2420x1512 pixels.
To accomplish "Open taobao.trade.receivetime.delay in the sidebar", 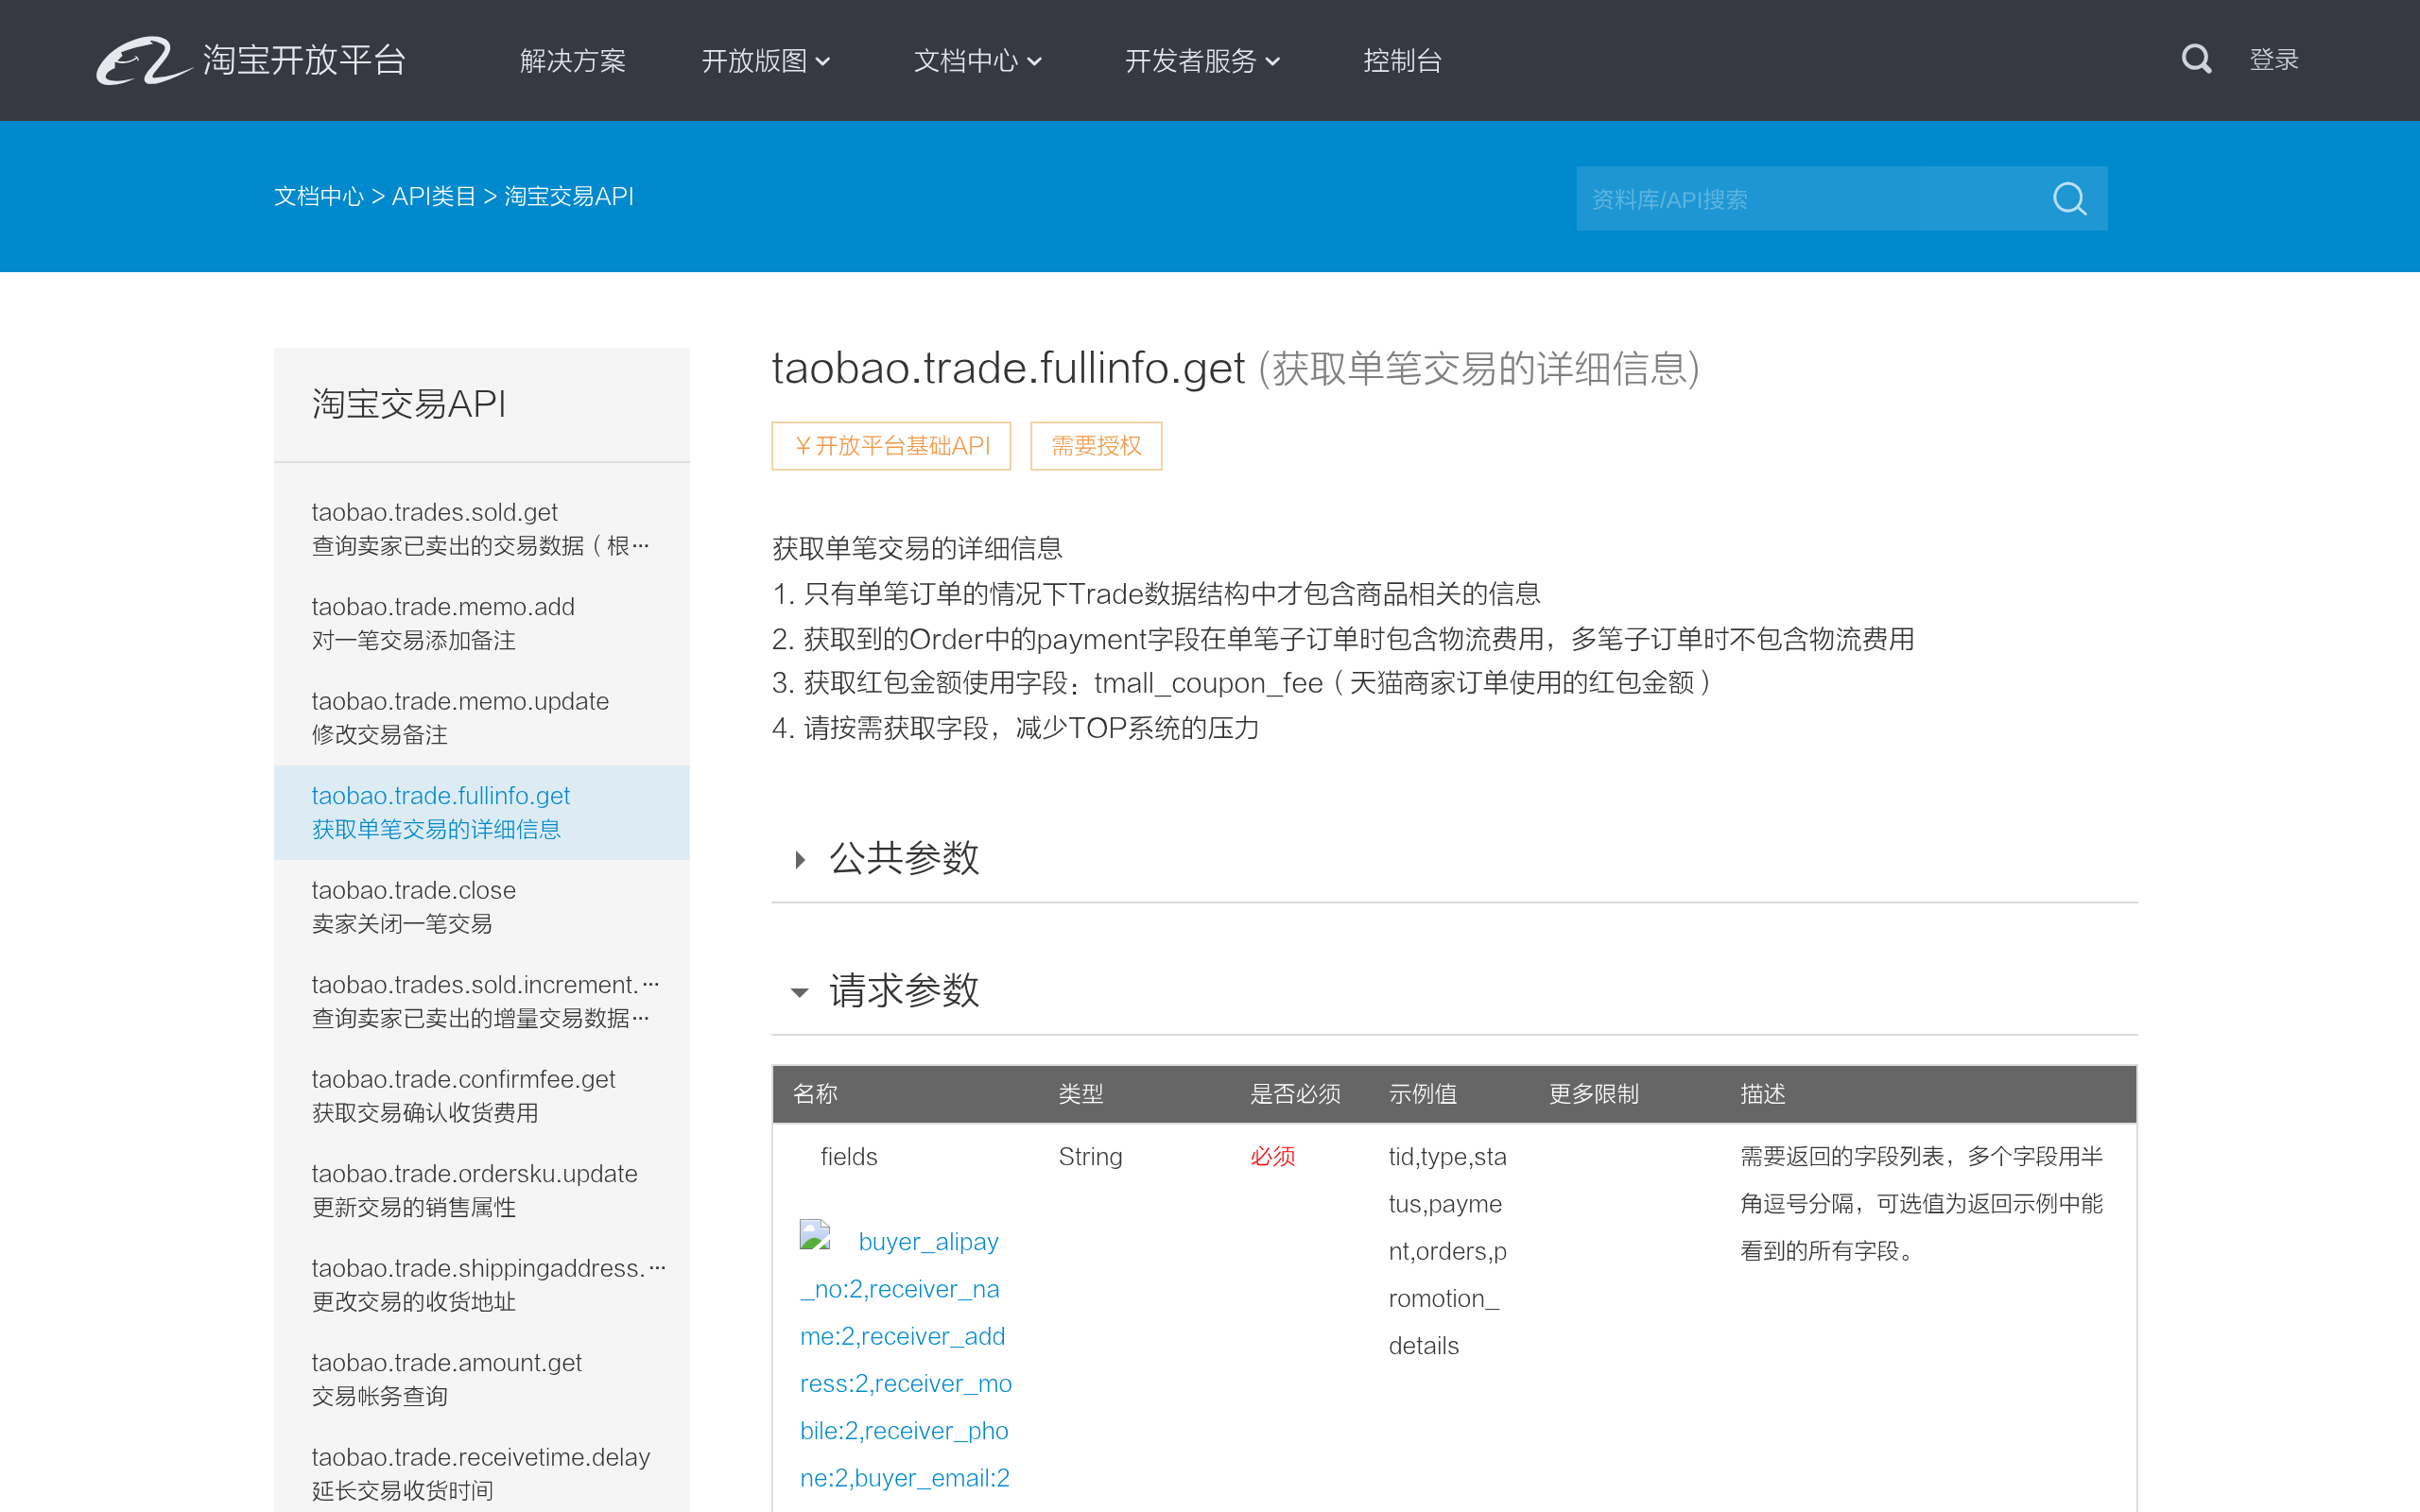I will (482, 1474).
